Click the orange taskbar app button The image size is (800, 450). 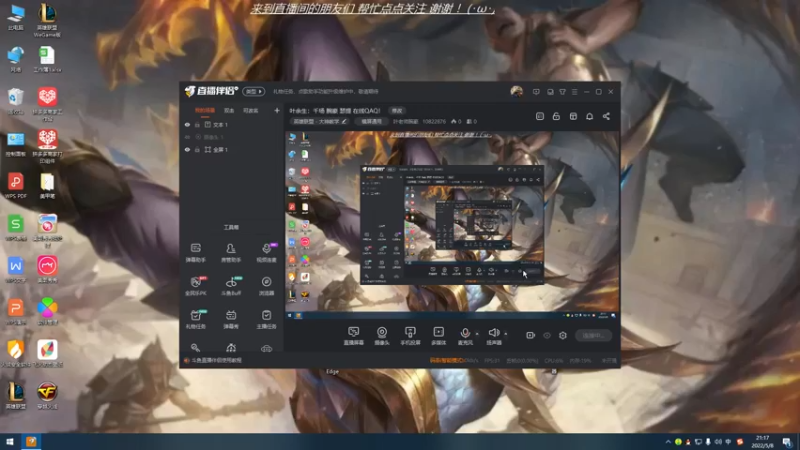pos(31,442)
